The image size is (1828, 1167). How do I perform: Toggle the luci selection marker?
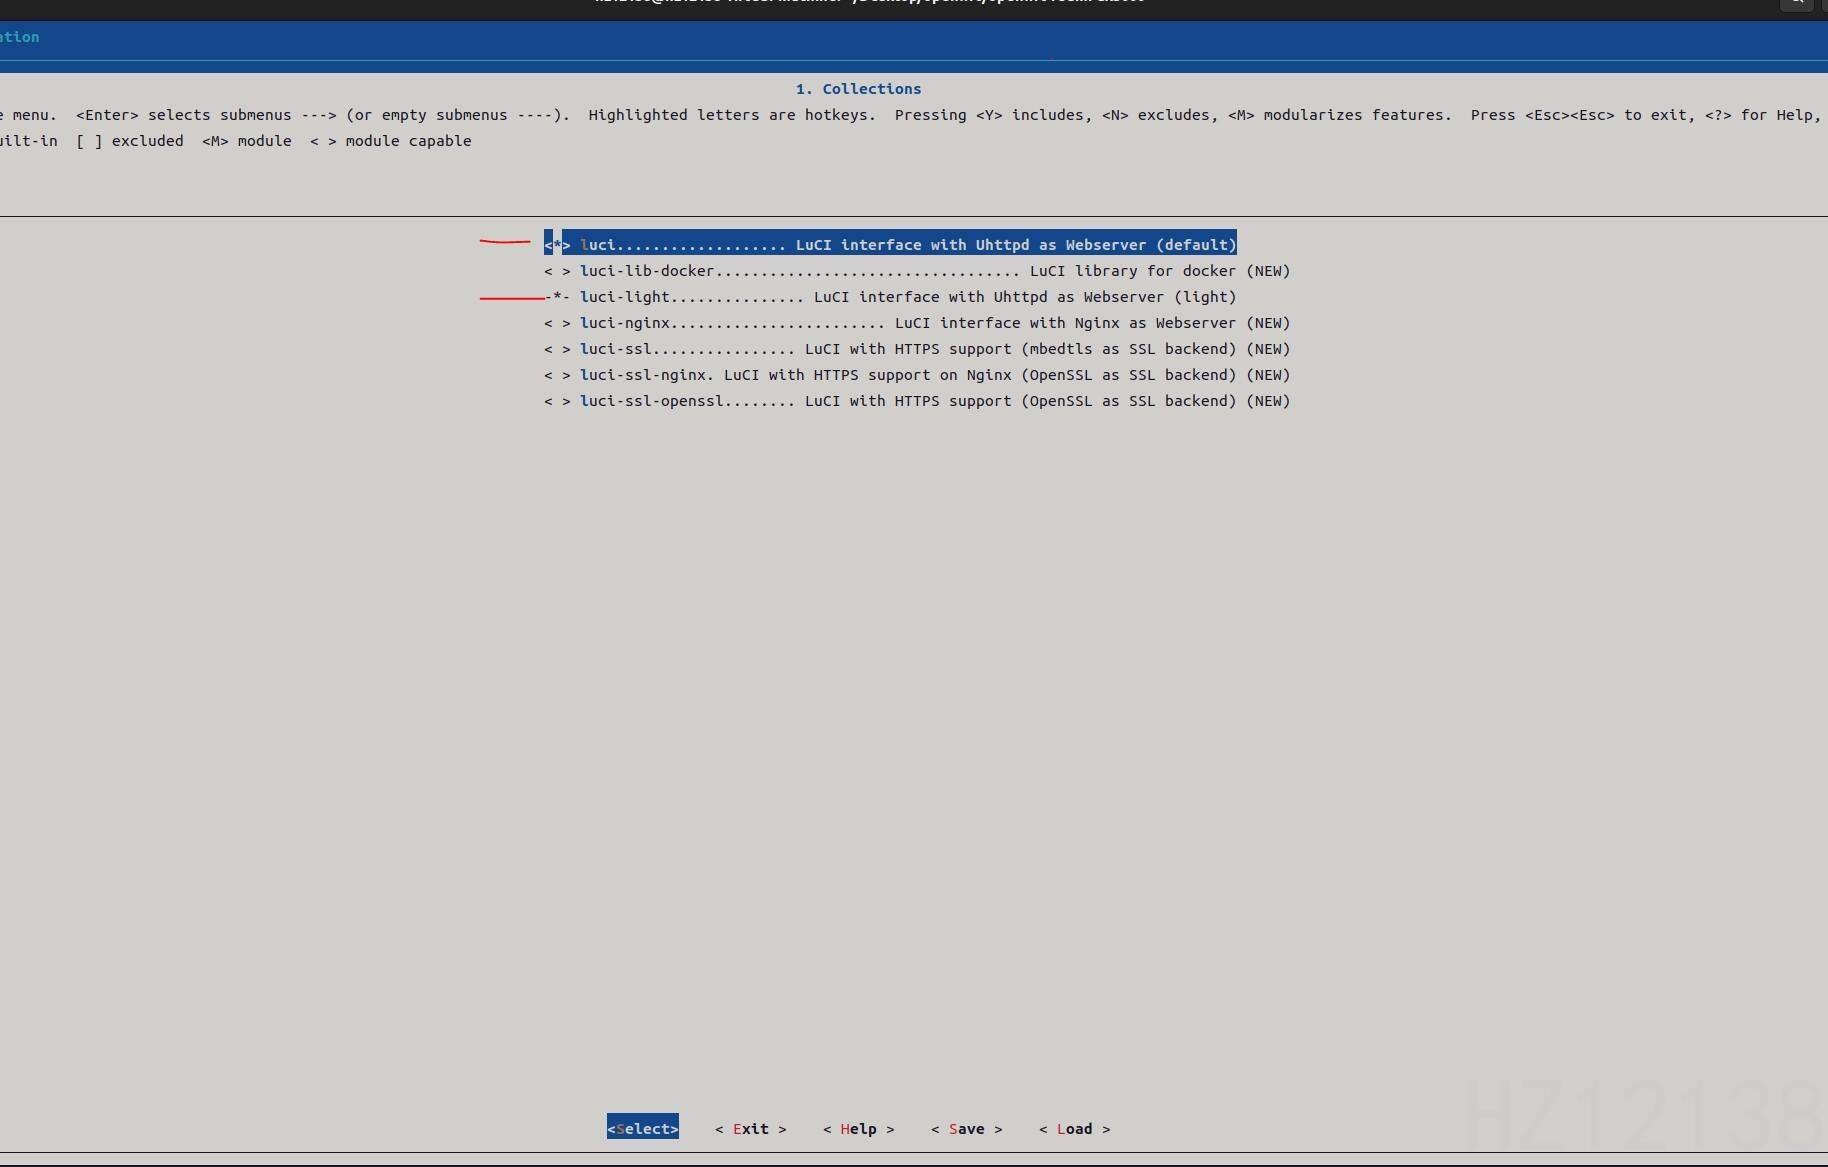[557, 245]
